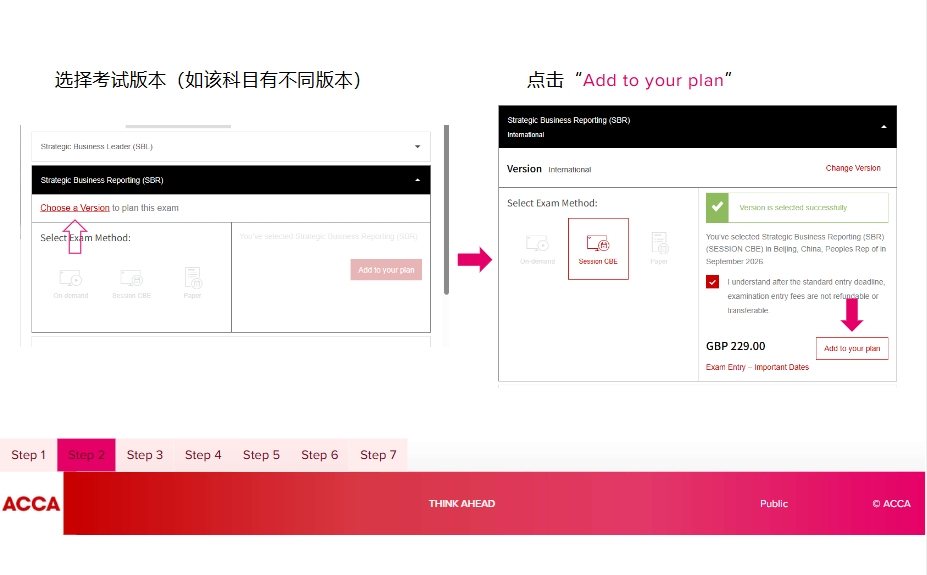This screenshot has width=927, height=575.
Task: Collapse the SBR International header in right panel
Action: pyautogui.click(x=698, y=126)
